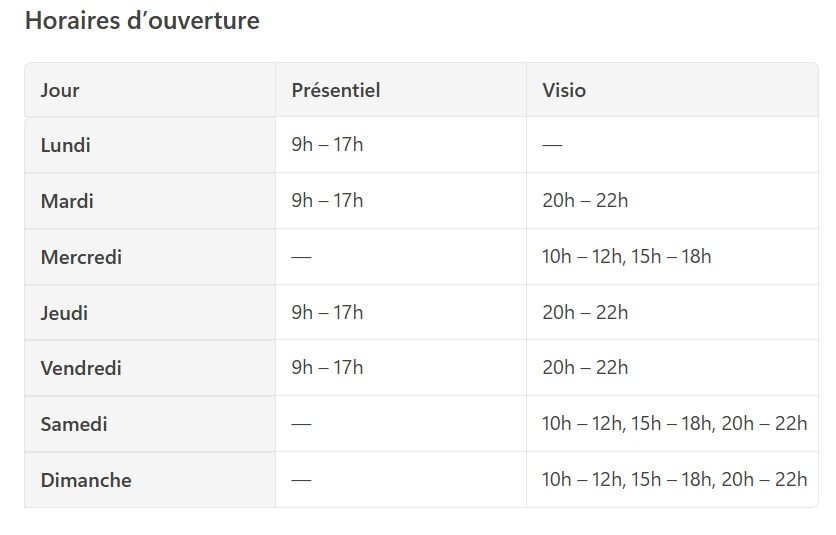Click the dash in Dimanche's Présentiel cell
The width and height of the screenshot is (836, 535).
301,480
